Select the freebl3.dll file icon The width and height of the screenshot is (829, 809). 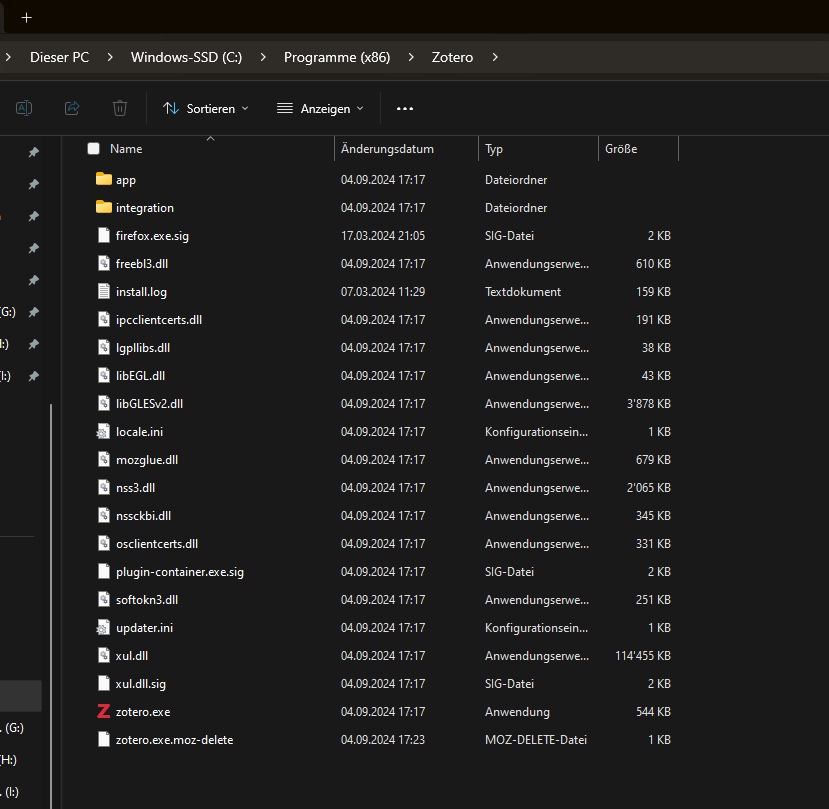point(104,263)
